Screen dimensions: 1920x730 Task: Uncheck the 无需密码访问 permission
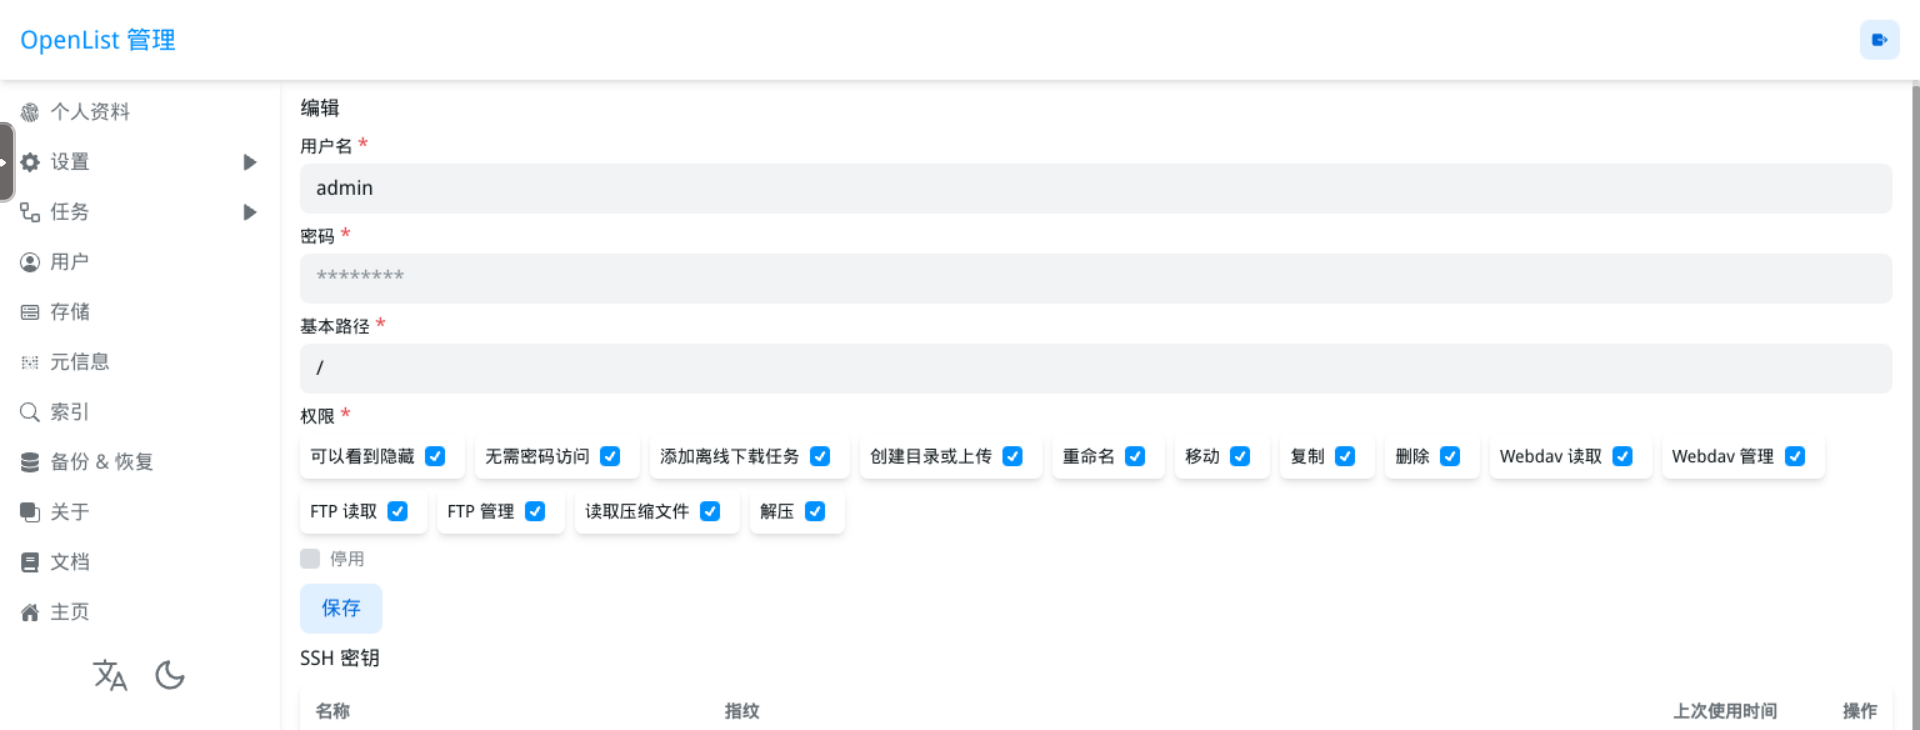point(610,456)
